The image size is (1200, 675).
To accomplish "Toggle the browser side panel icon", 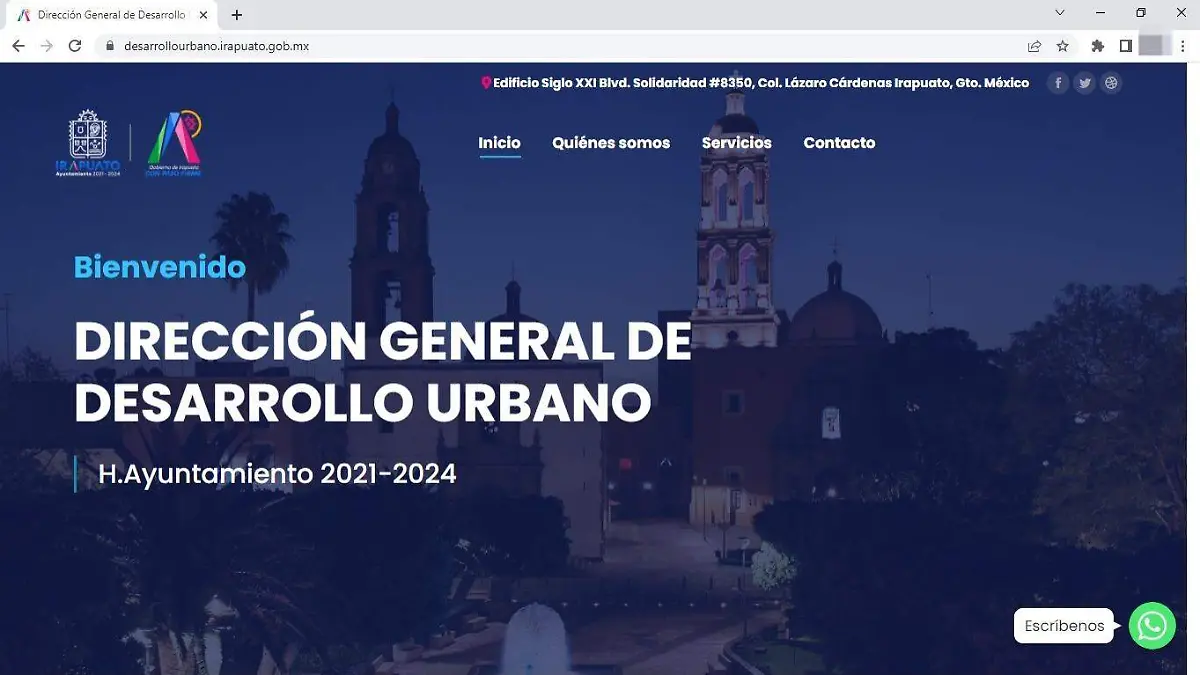I will (1127, 45).
